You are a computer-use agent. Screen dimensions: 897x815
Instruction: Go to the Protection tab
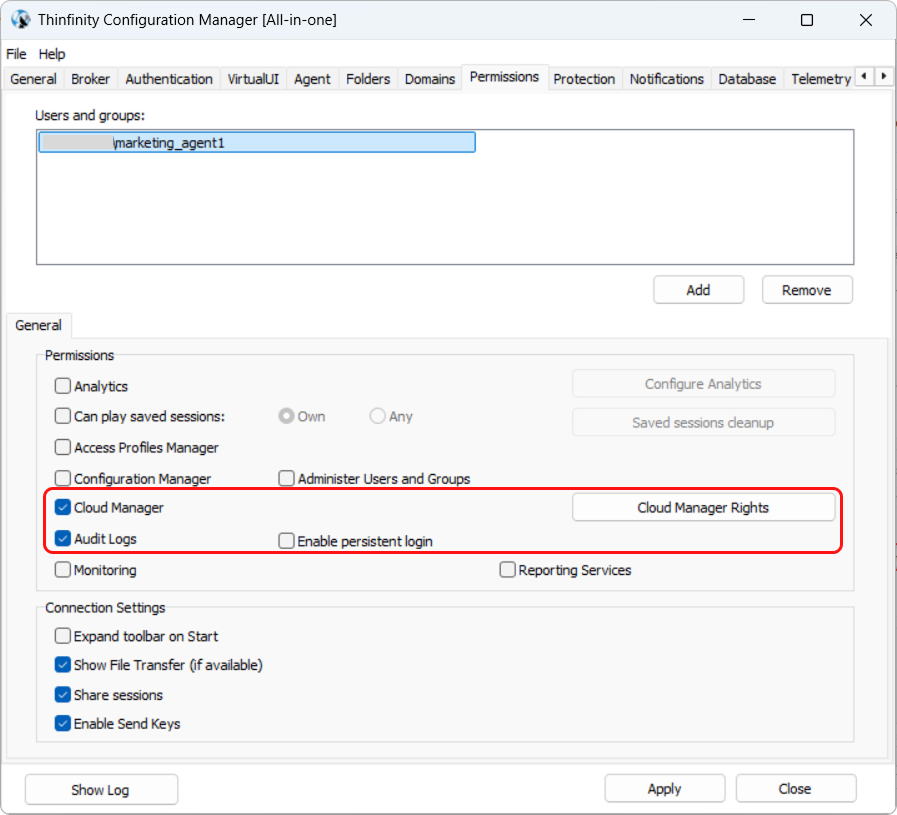click(584, 79)
